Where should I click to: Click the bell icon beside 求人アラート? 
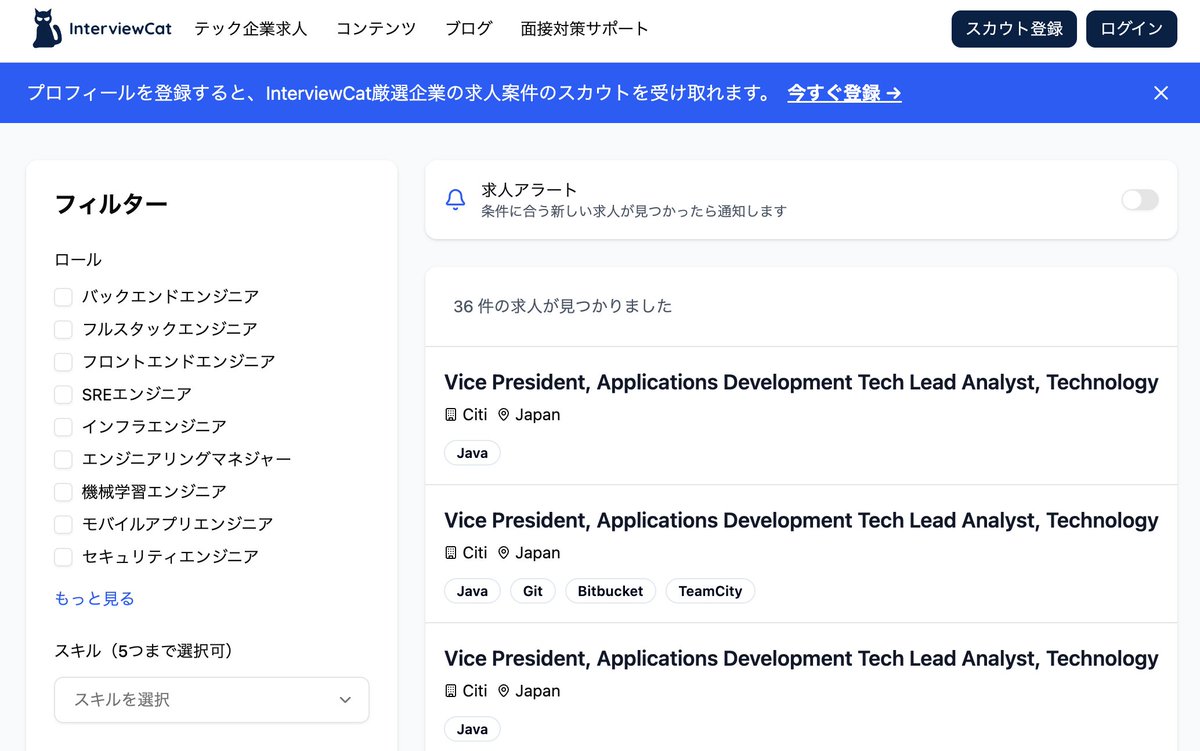(455, 200)
